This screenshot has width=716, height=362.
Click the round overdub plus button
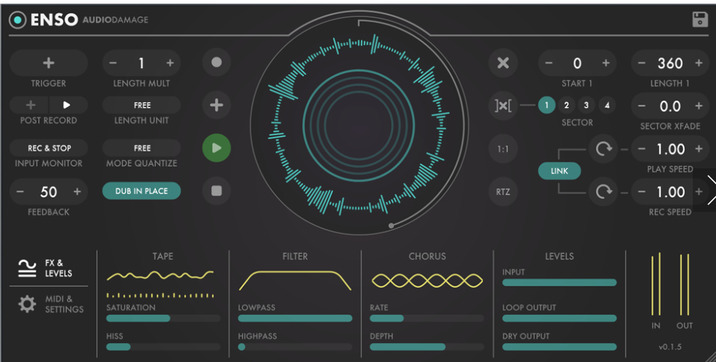(x=216, y=105)
